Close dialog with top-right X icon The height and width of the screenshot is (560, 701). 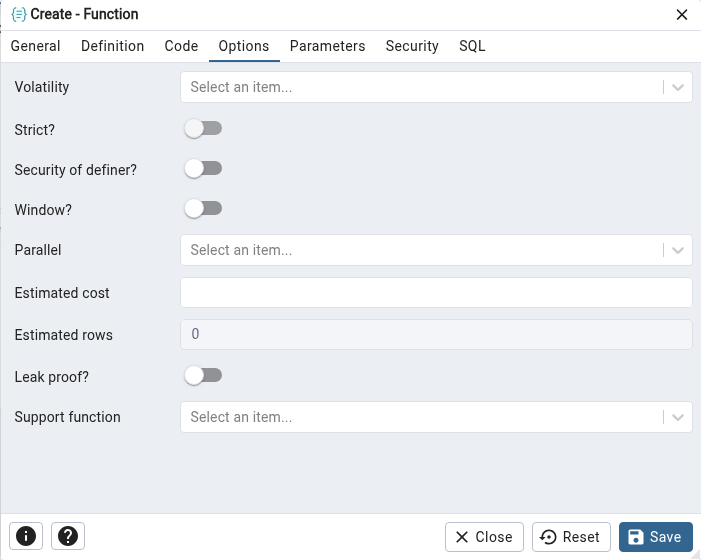(x=682, y=15)
